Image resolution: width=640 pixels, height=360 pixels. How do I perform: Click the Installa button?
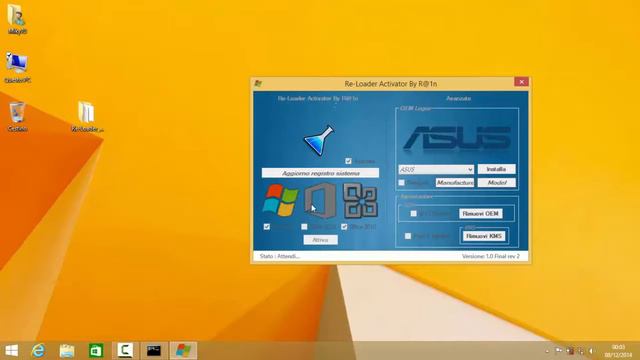tap(496, 169)
